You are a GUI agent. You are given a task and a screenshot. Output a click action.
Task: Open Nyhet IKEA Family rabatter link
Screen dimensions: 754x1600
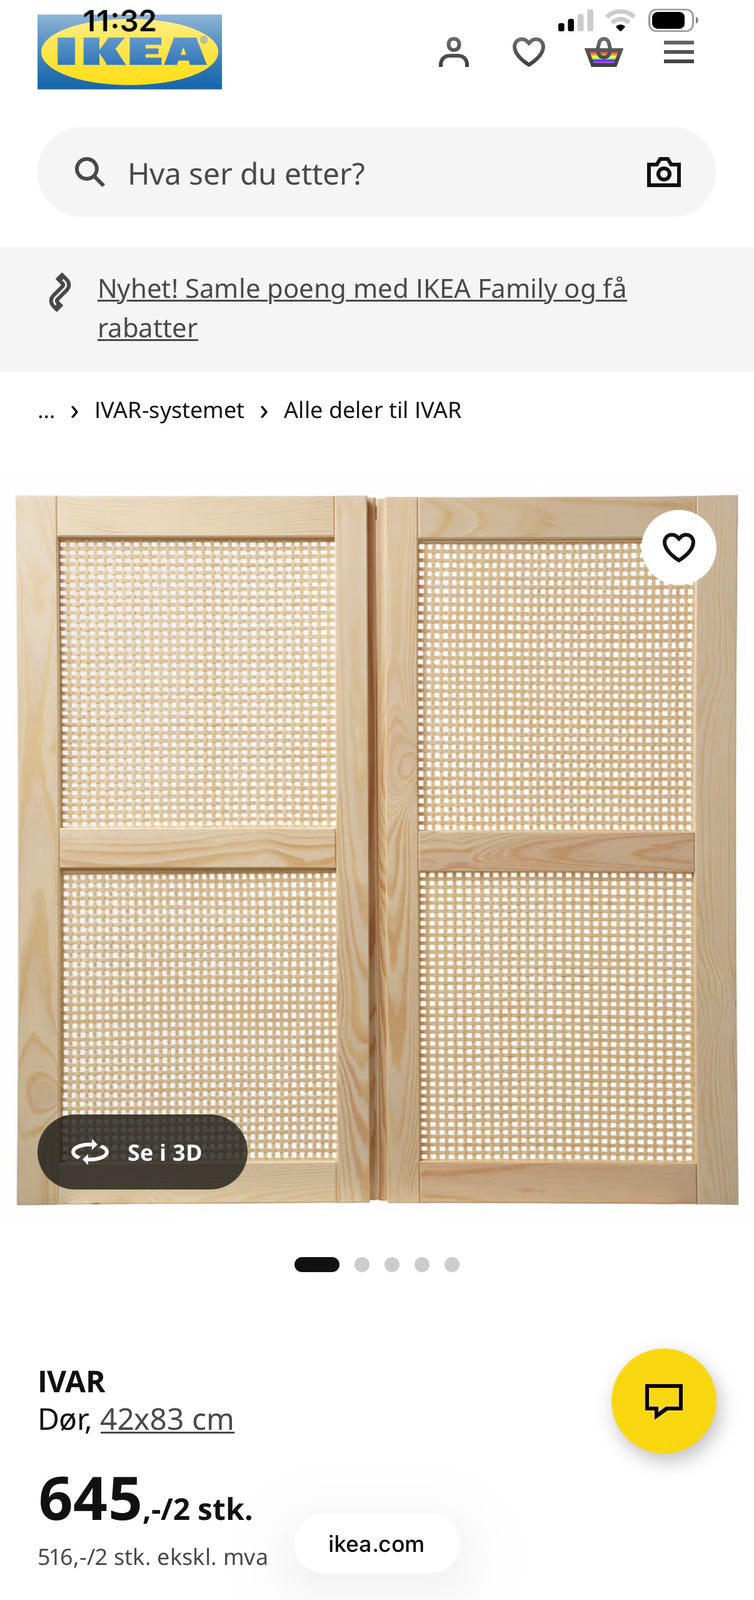point(362,308)
